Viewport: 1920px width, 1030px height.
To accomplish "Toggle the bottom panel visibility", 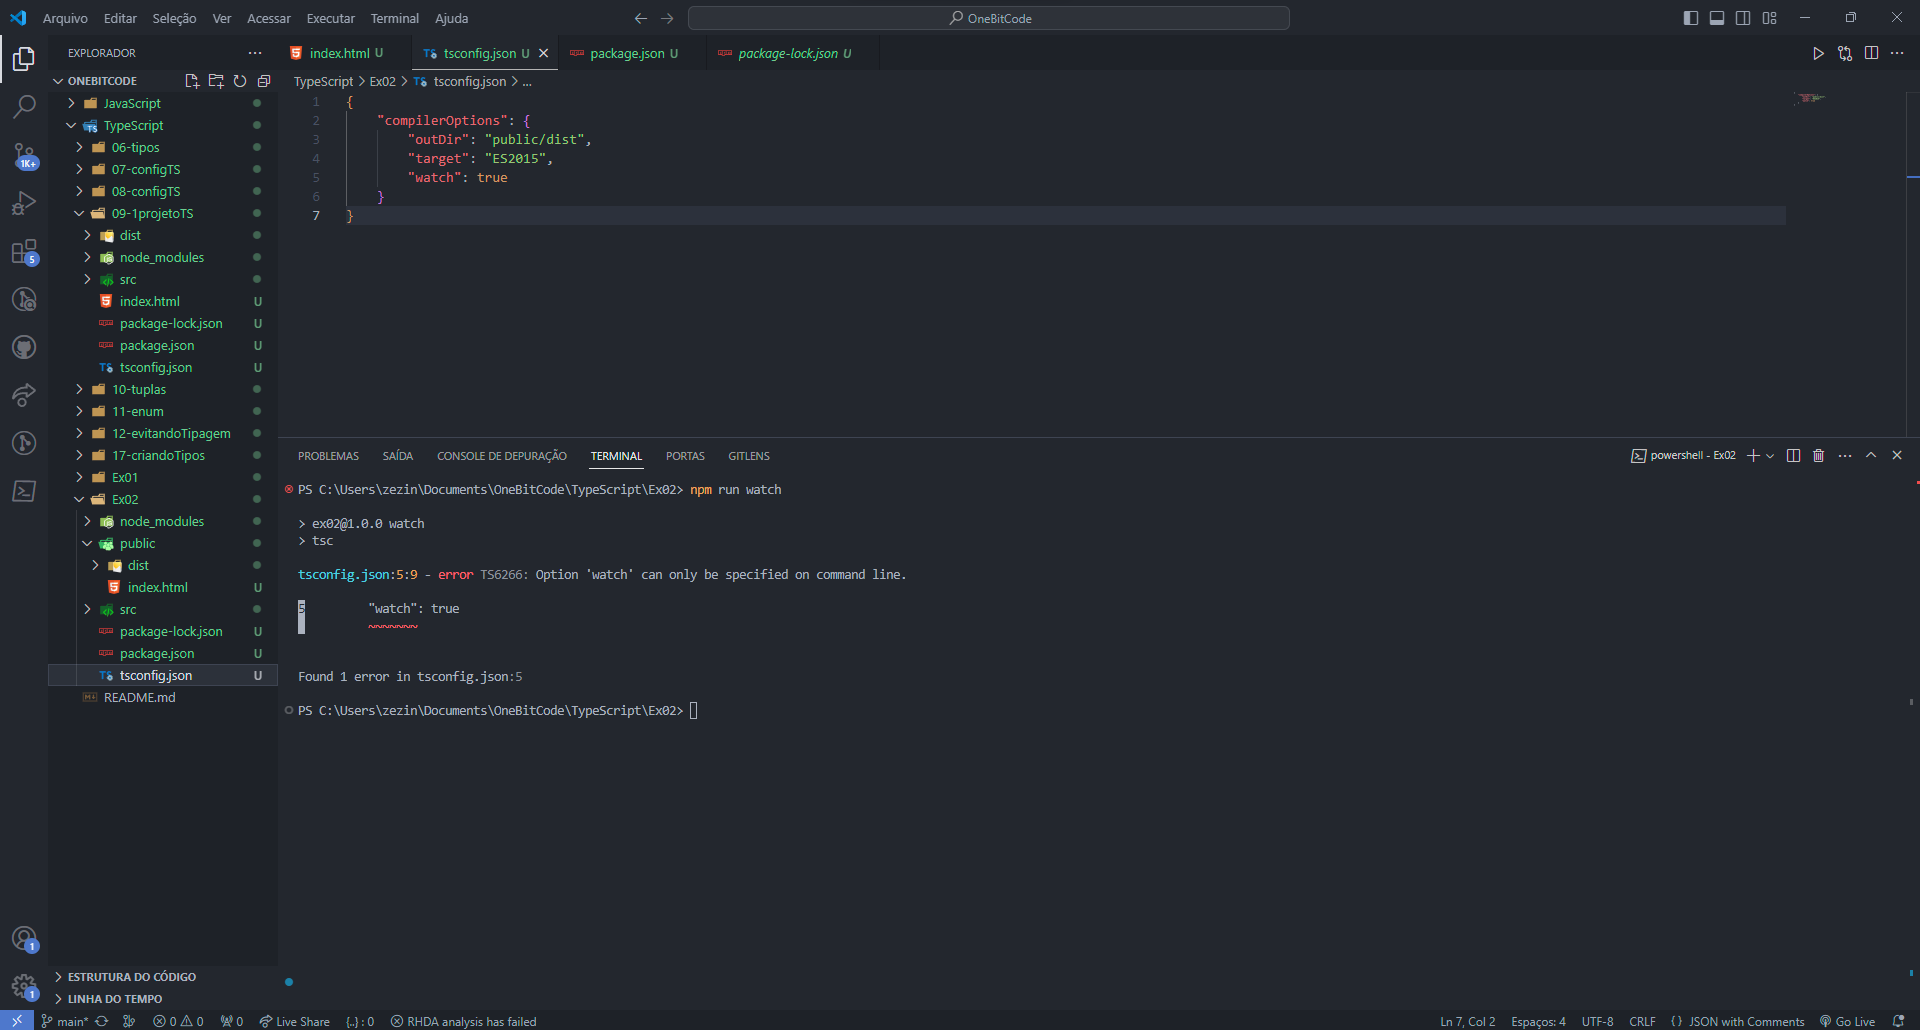I will point(1717,18).
